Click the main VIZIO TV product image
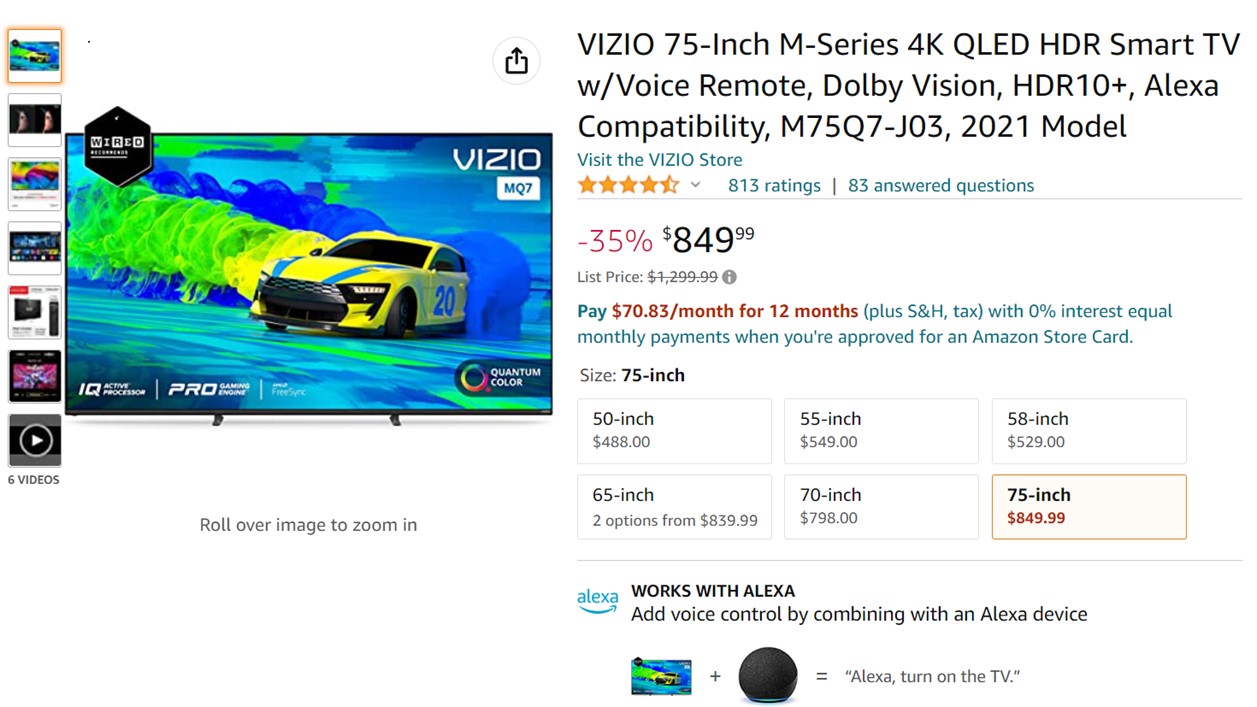Viewport: 1257px width, 707px height. click(x=308, y=270)
